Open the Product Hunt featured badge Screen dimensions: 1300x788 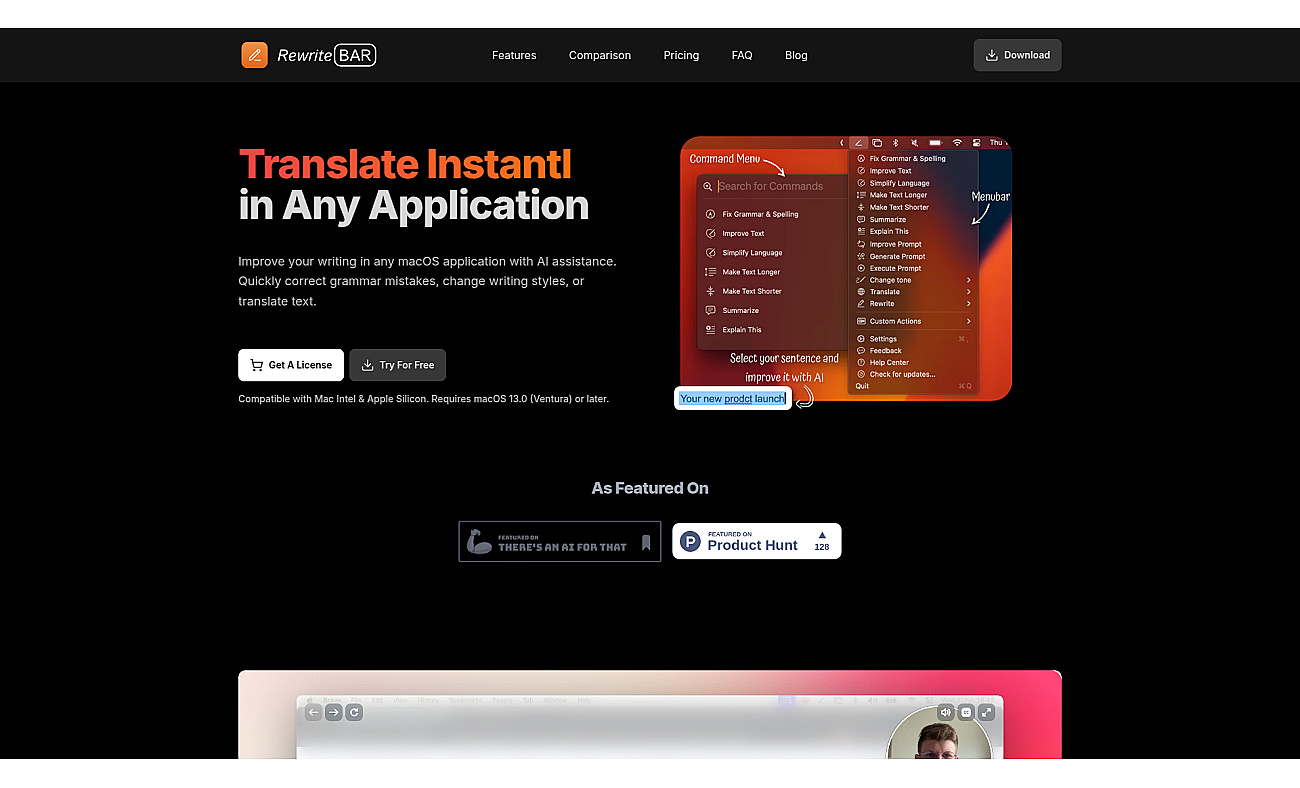757,541
